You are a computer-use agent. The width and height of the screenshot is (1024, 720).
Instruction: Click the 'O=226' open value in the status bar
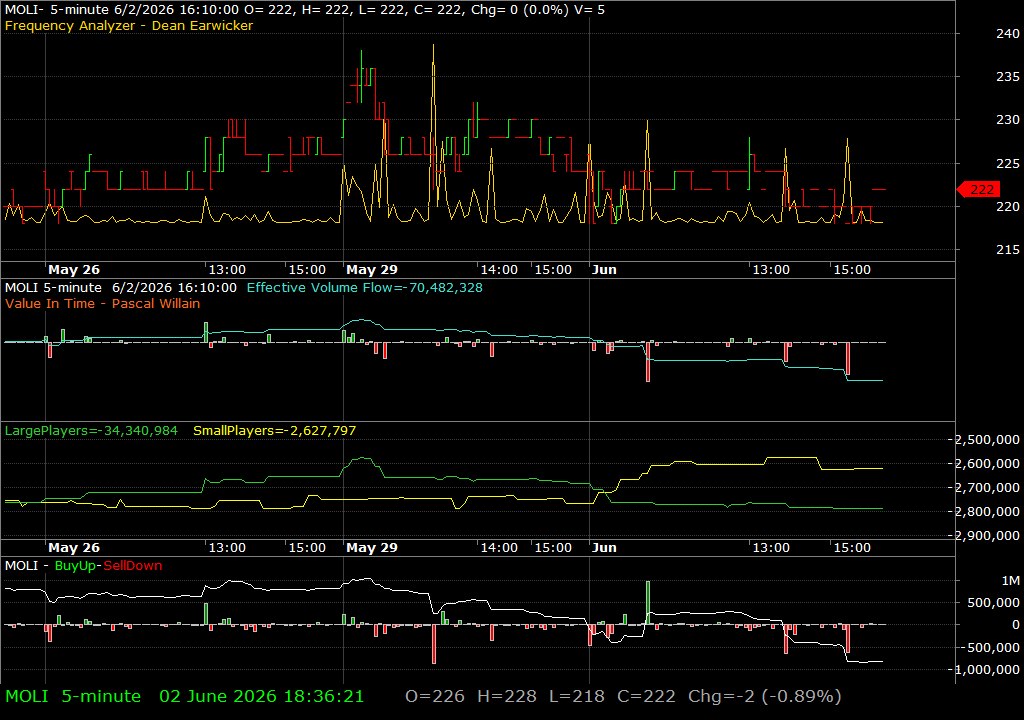[x=435, y=696]
